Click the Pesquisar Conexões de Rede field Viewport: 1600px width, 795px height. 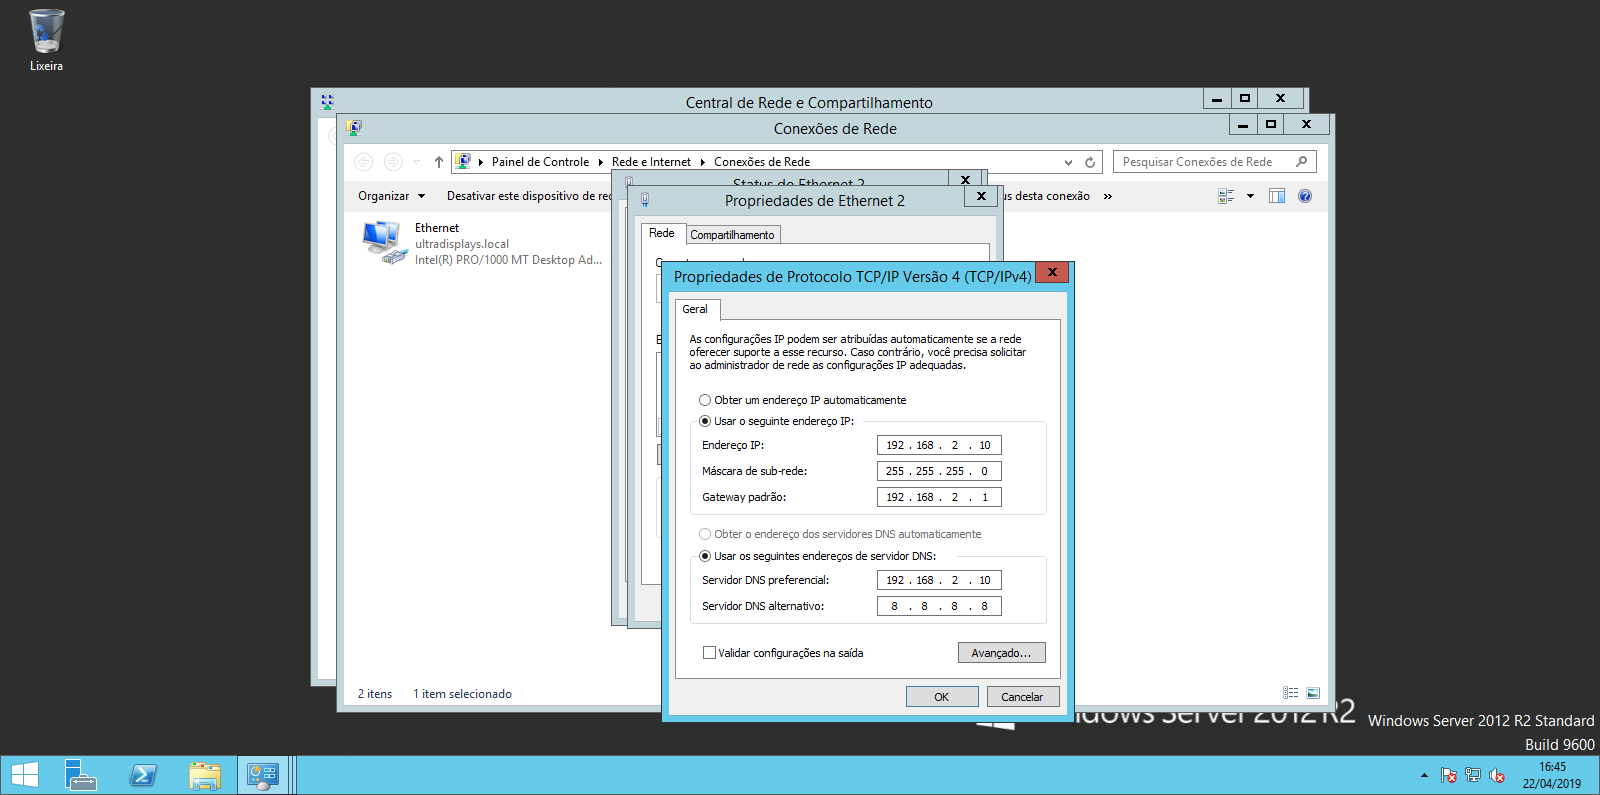pos(1205,162)
